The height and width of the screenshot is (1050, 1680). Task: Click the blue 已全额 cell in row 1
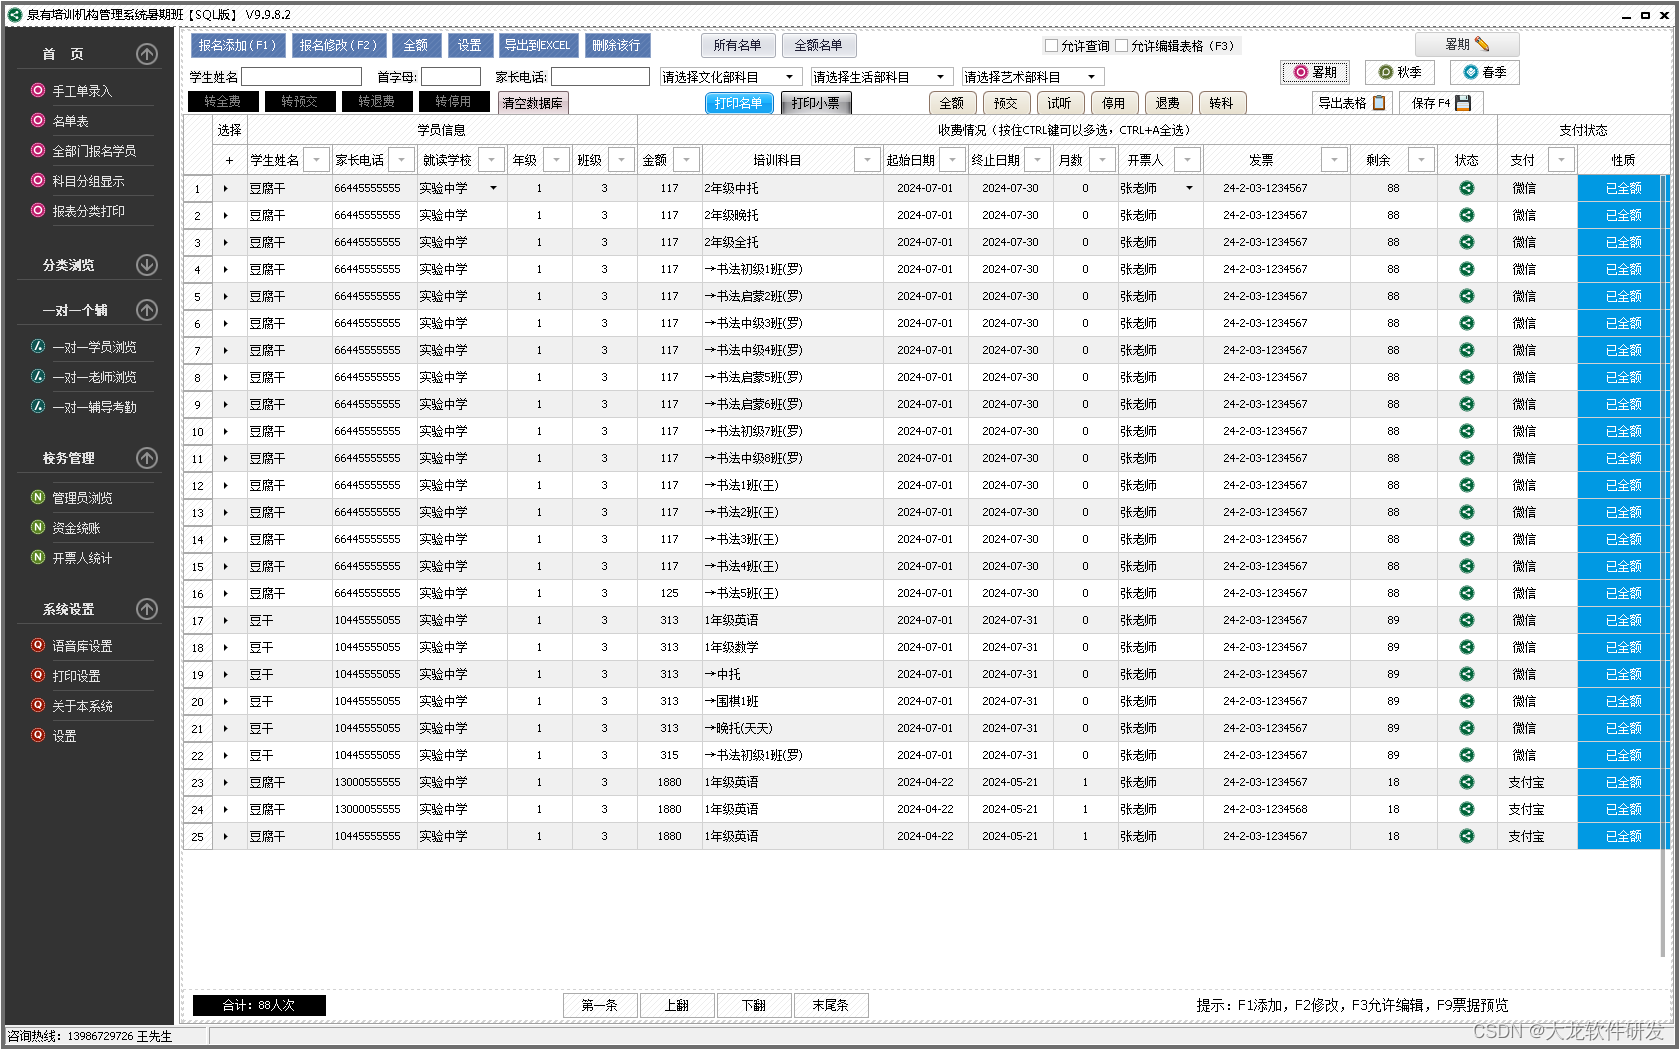pos(1623,188)
